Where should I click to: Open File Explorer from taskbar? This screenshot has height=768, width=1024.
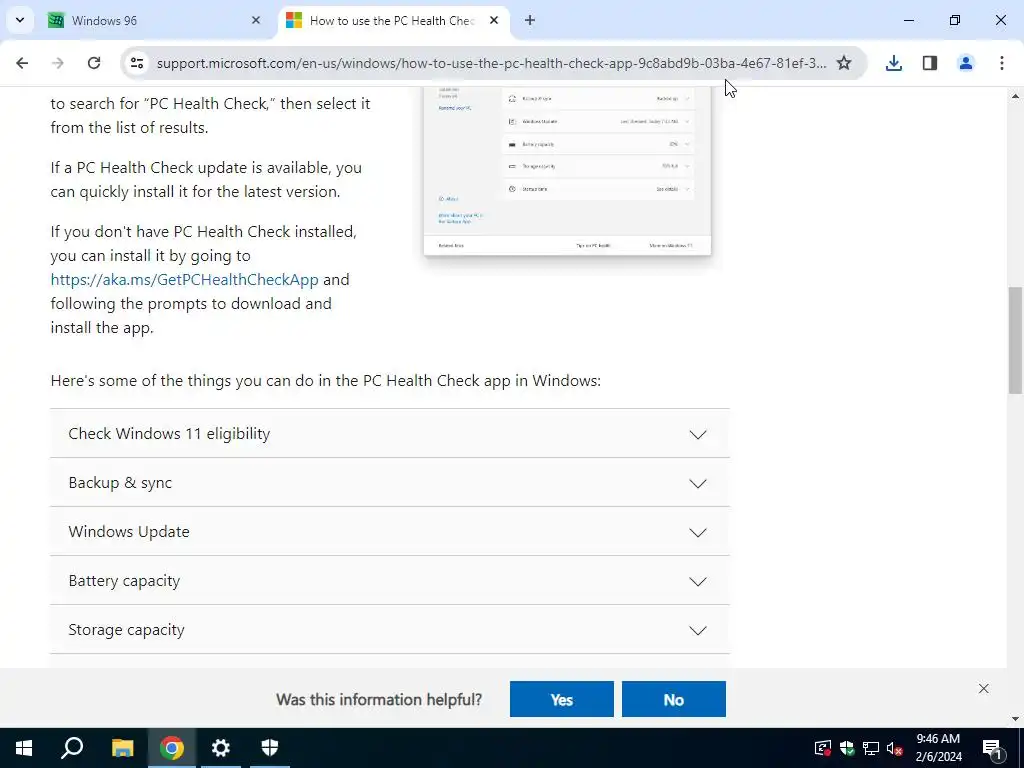[x=122, y=748]
